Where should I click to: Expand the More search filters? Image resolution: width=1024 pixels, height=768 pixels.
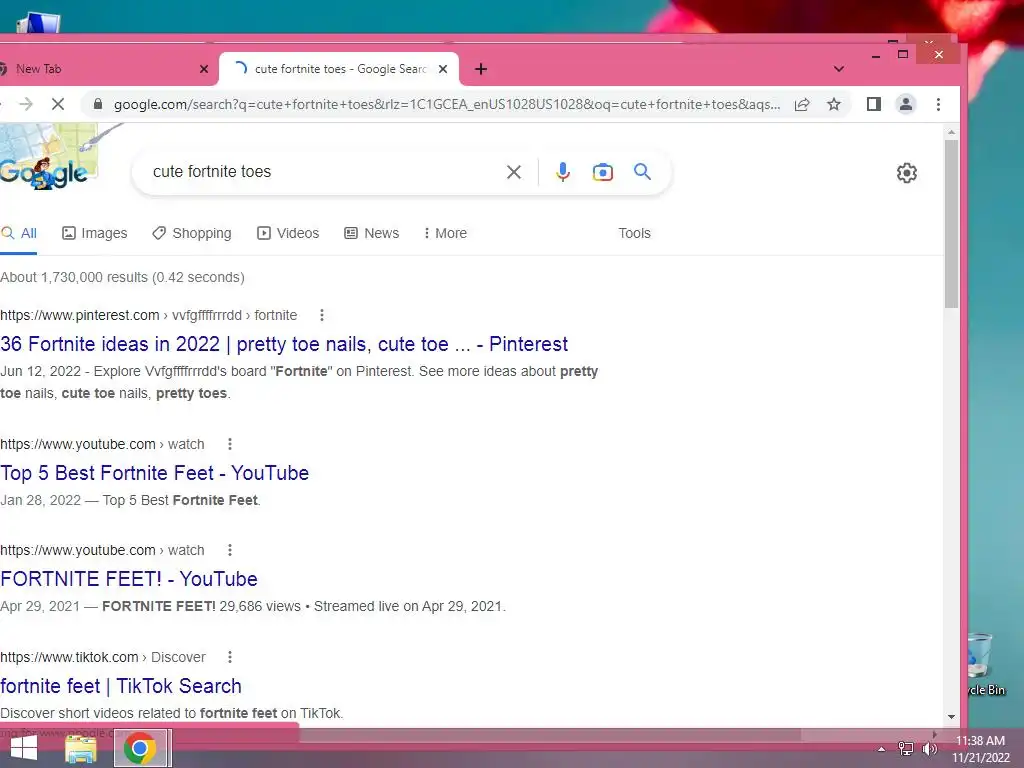click(445, 233)
